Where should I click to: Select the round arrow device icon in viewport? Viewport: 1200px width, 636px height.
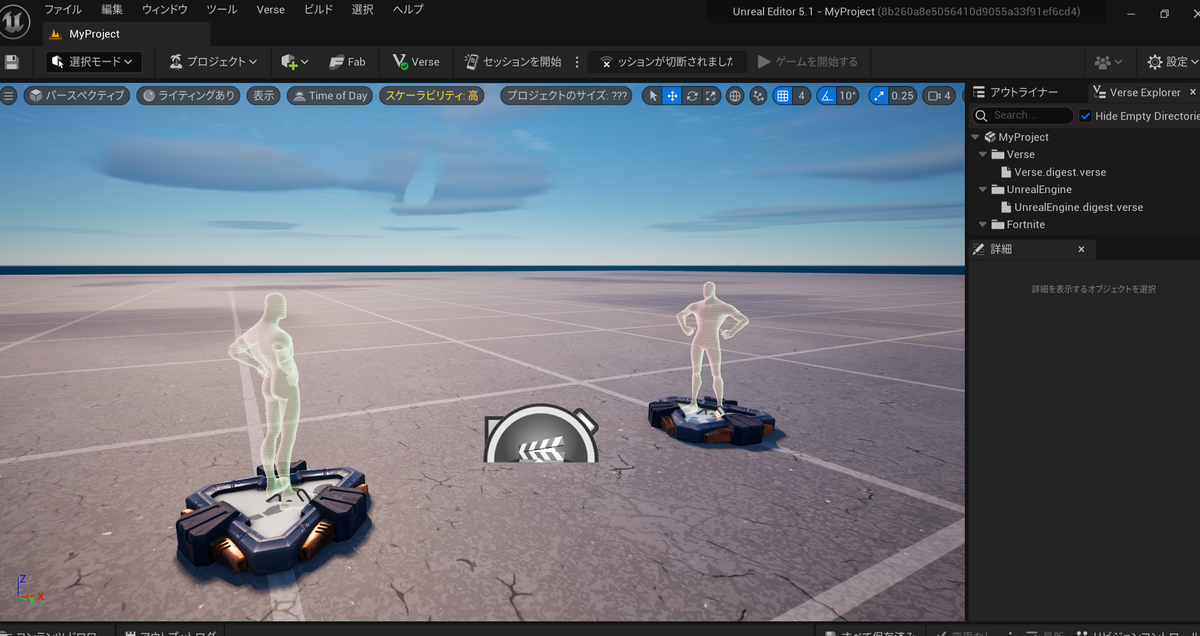point(541,434)
